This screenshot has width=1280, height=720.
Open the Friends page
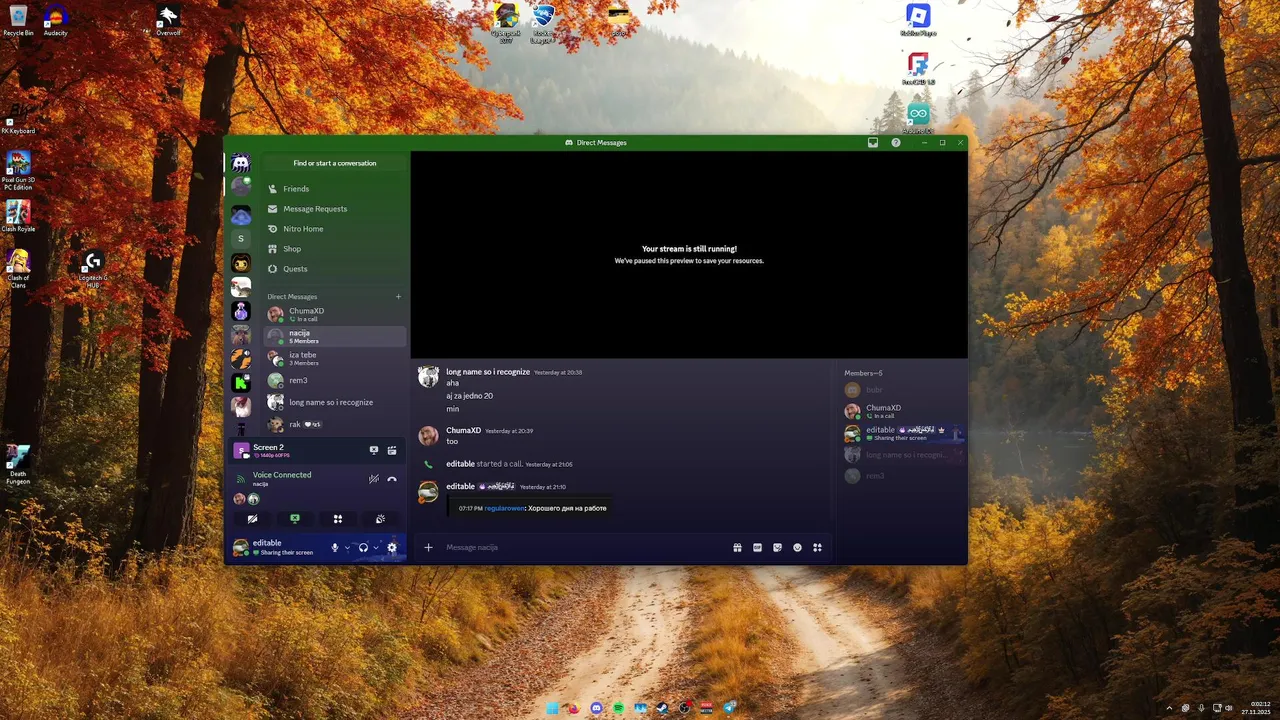(x=335, y=189)
